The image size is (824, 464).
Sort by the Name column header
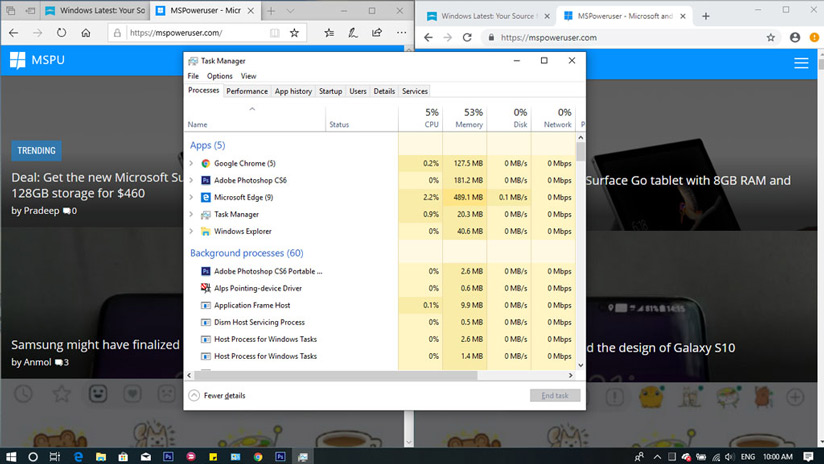[256, 118]
